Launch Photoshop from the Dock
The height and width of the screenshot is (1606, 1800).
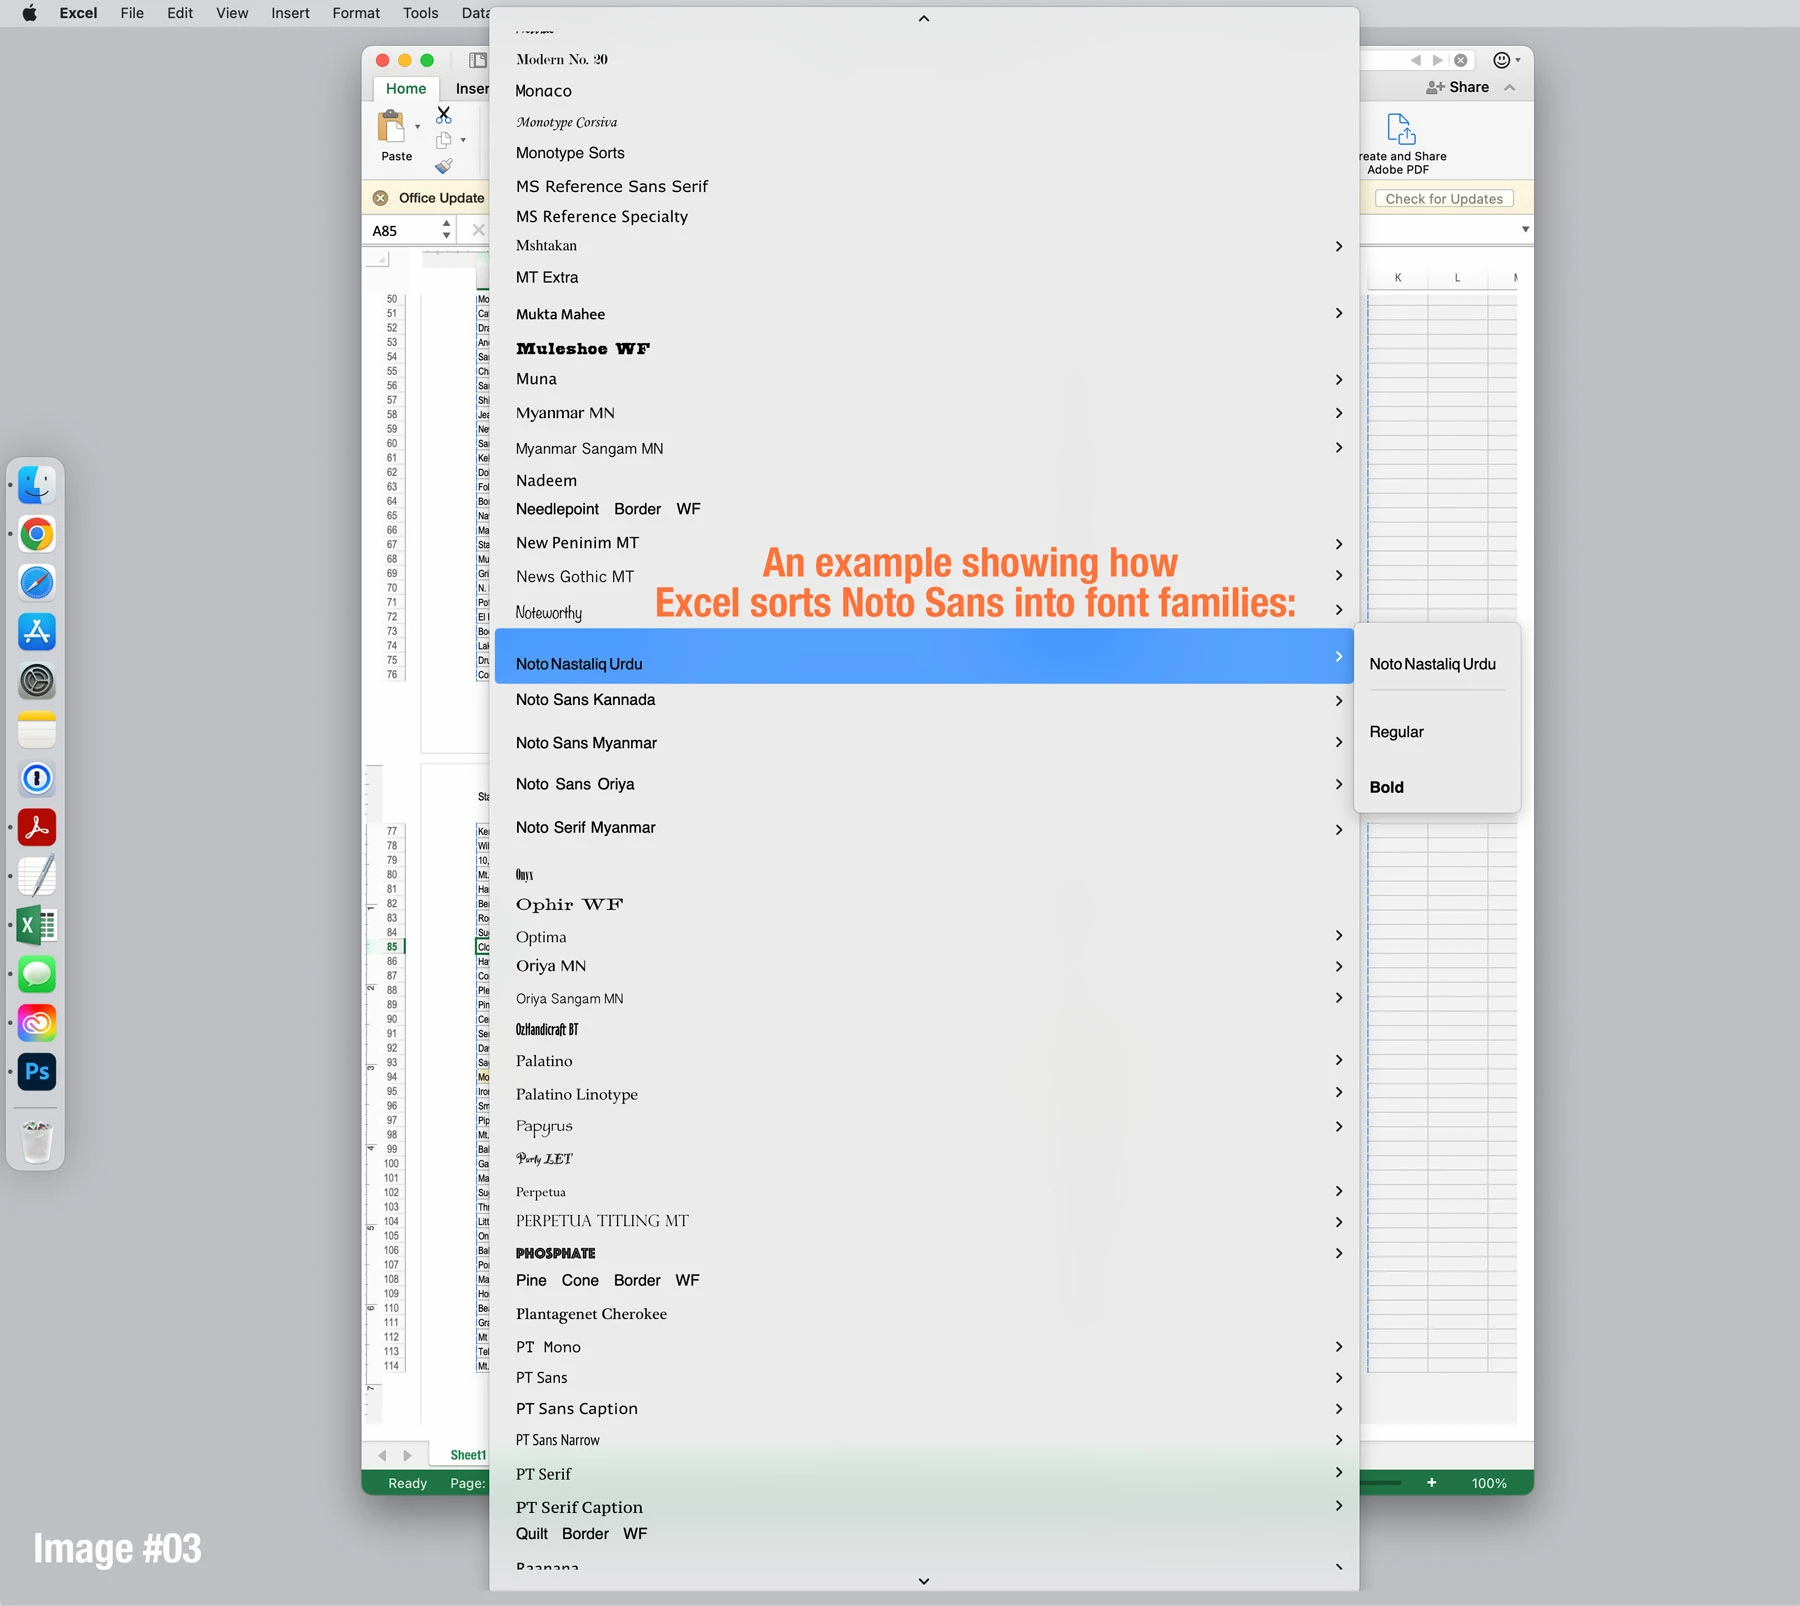pyautogui.click(x=37, y=1072)
